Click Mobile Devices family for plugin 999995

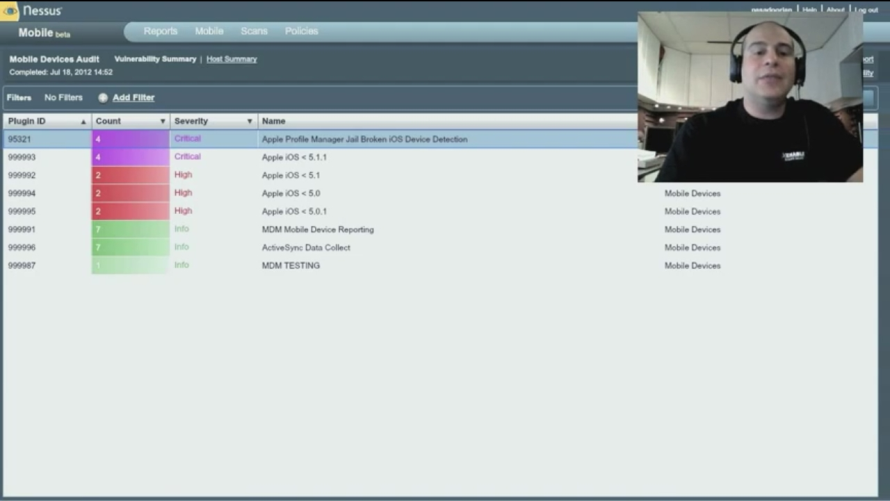pos(692,212)
